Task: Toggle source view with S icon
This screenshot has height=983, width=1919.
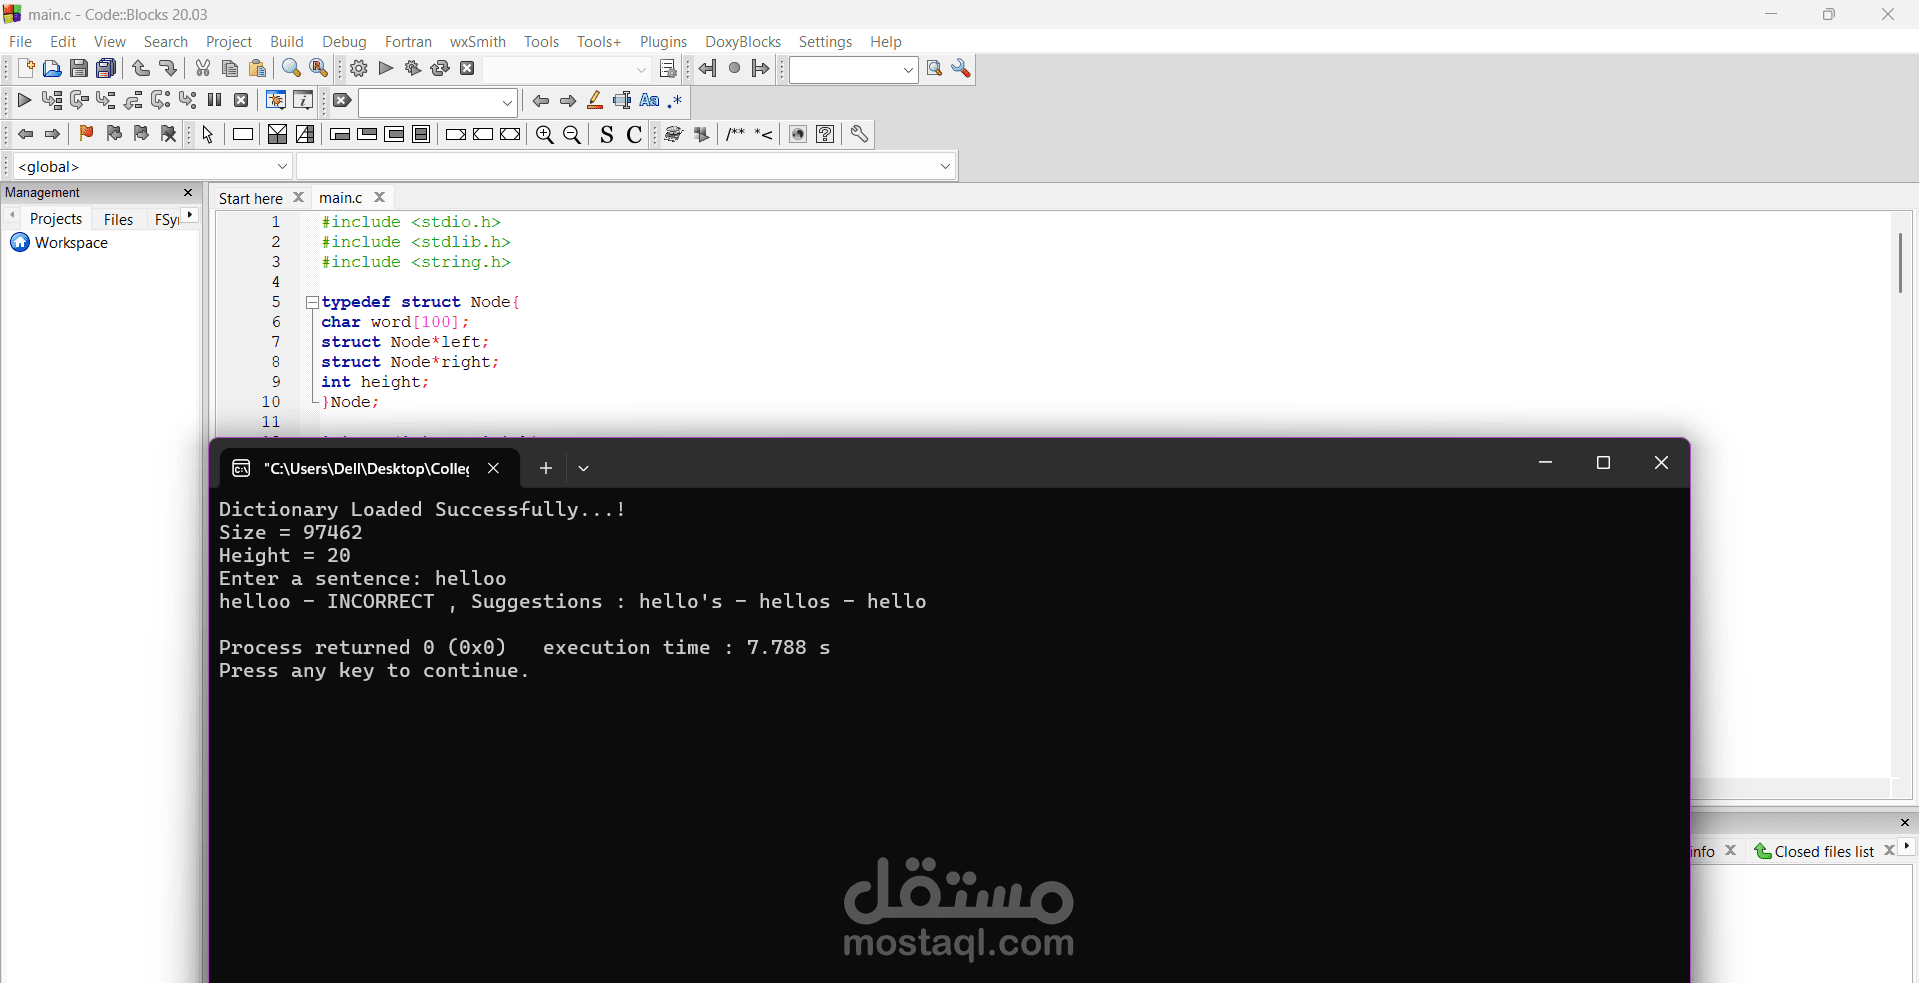Action: pos(607,135)
